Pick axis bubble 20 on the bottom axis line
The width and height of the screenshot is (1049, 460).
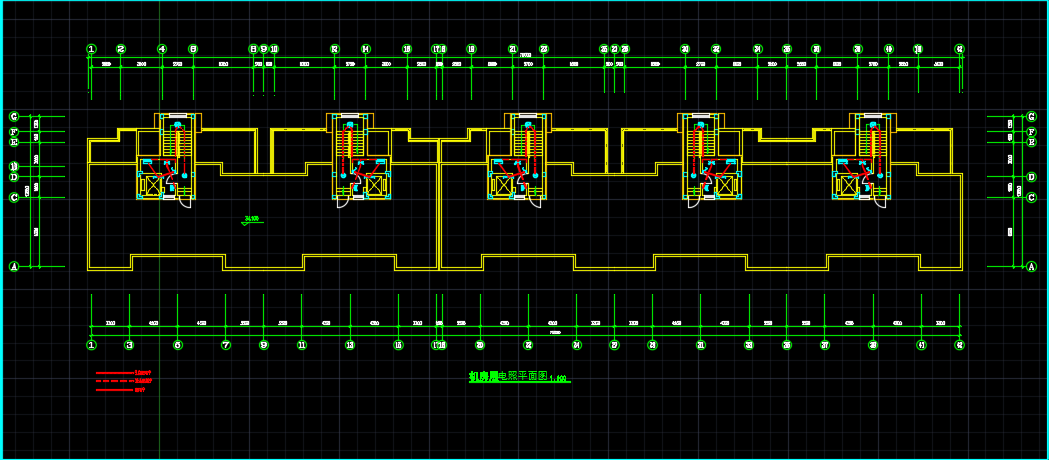point(480,345)
